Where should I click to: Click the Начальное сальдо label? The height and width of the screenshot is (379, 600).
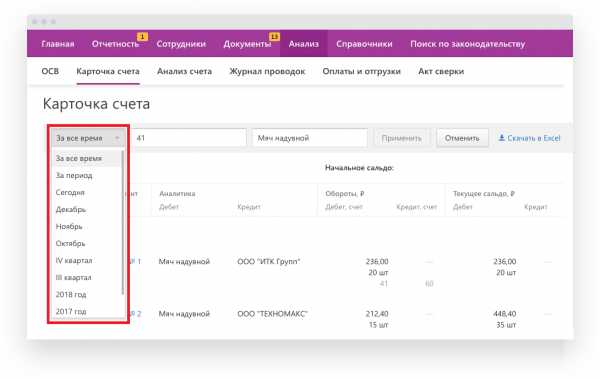tap(359, 168)
